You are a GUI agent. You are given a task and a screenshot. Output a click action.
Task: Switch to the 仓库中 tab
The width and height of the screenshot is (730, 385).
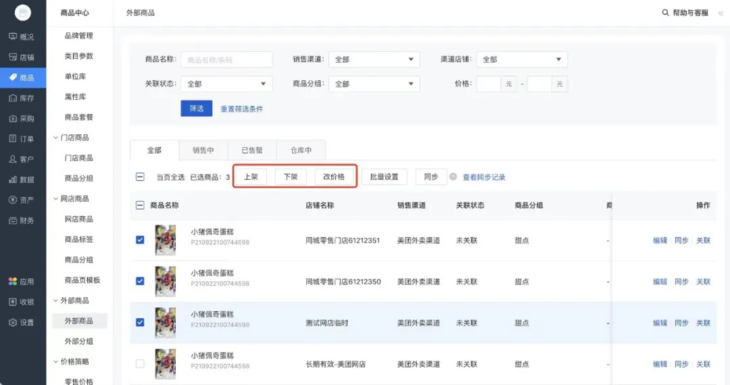(301, 150)
